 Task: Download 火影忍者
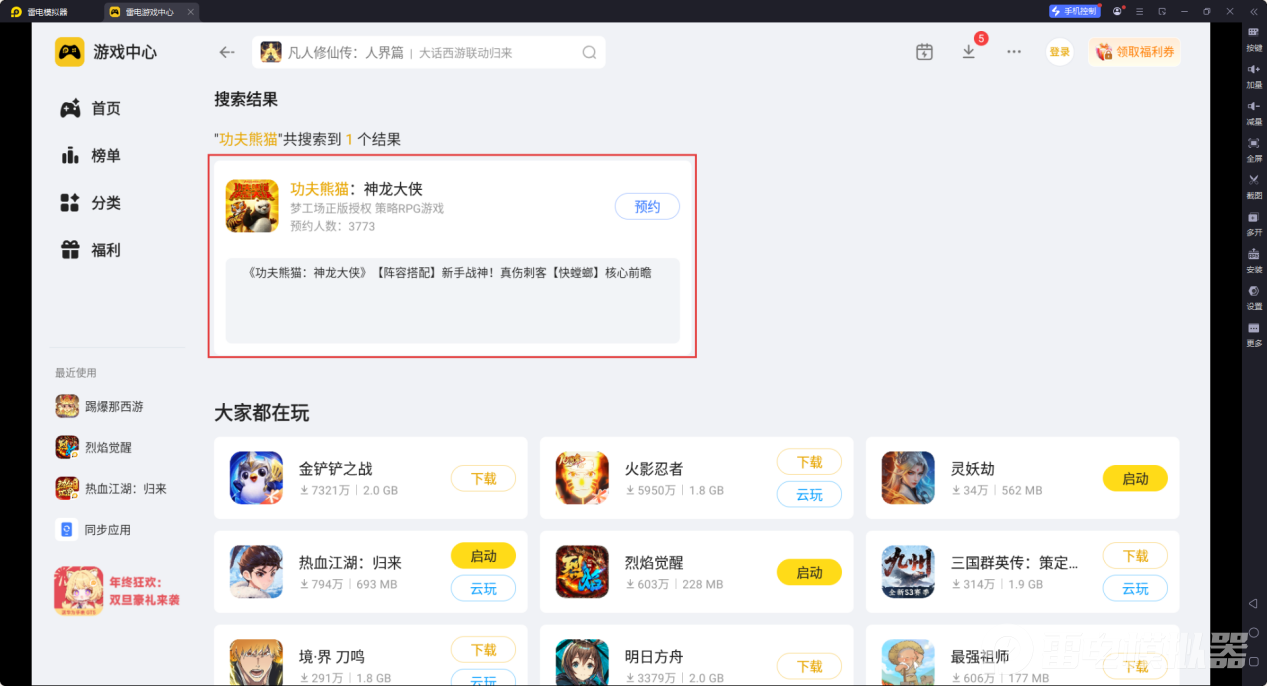click(809, 462)
